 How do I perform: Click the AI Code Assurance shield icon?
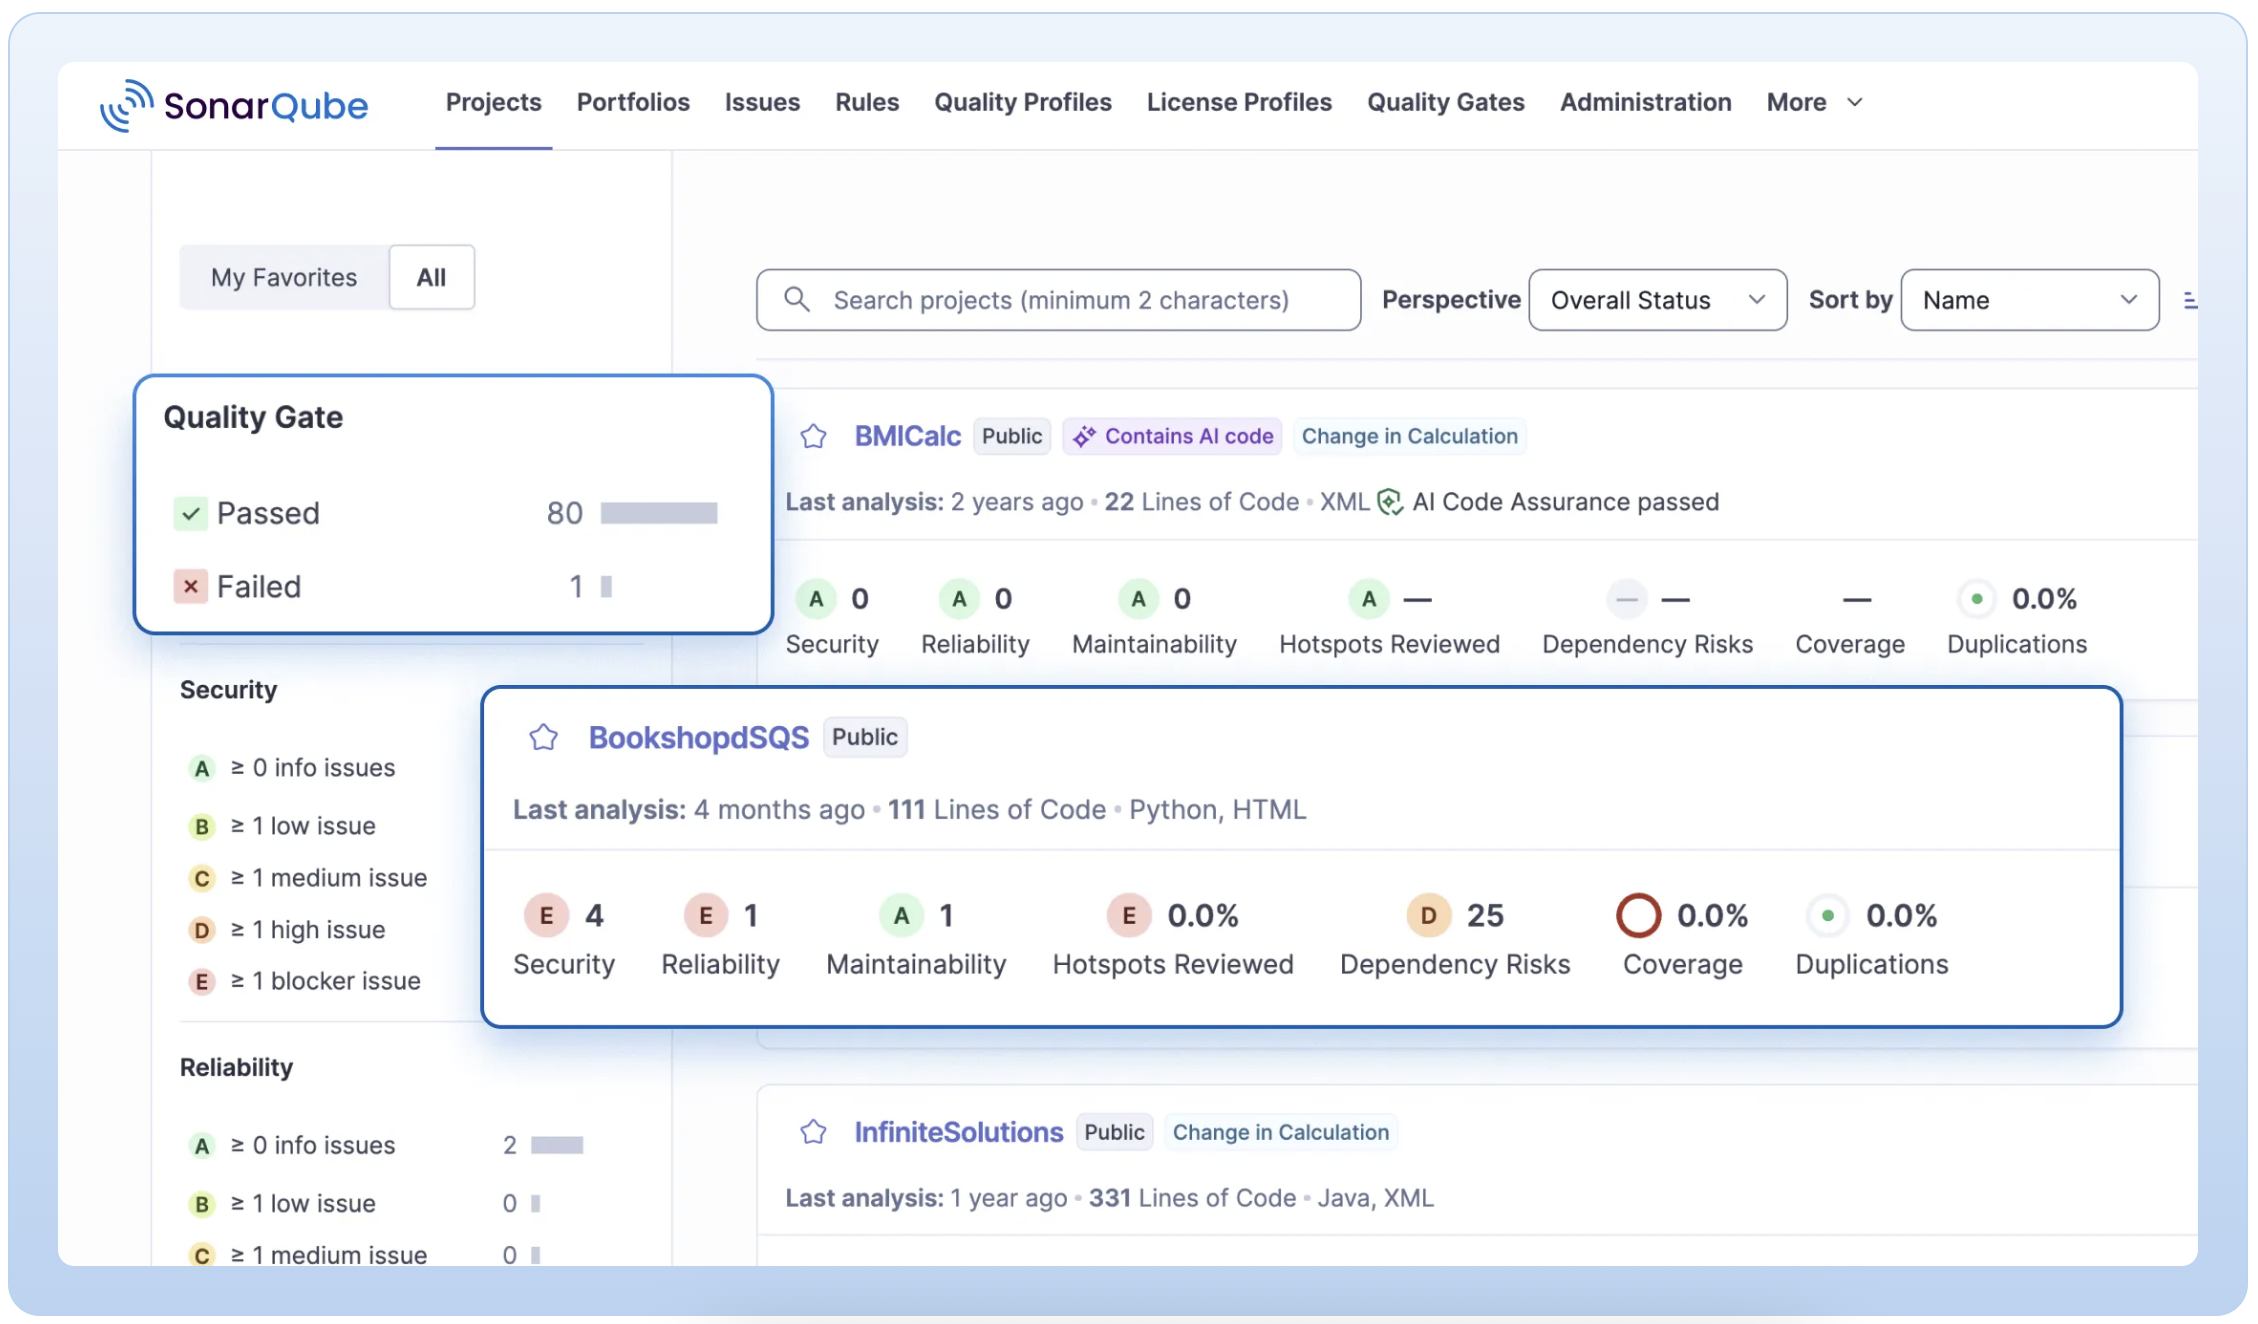click(x=1390, y=502)
